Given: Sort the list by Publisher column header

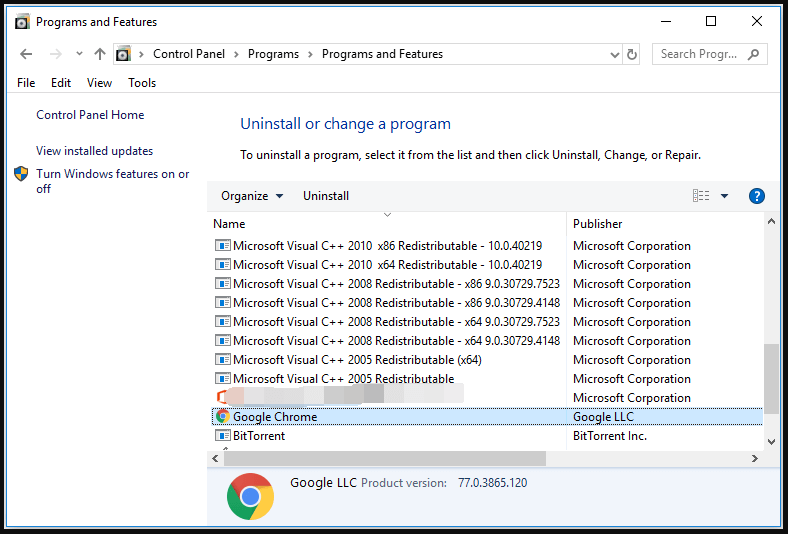Looking at the screenshot, I should pyautogui.click(x=598, y=224).
